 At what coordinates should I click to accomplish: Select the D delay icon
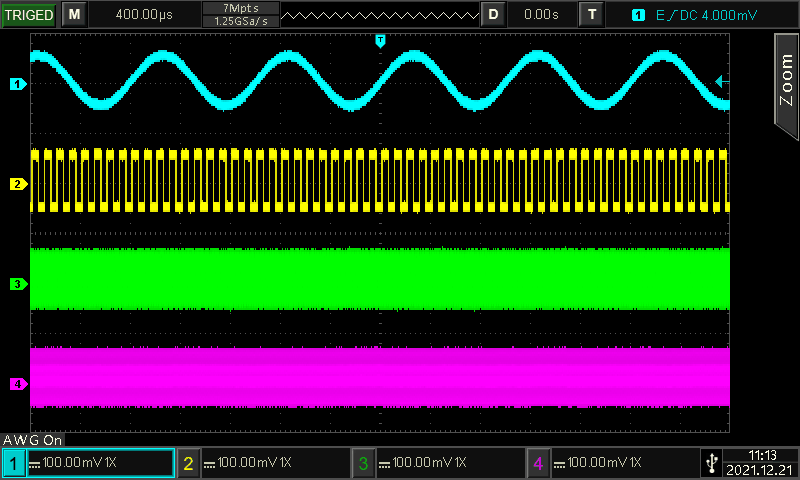tap(492, 14)
